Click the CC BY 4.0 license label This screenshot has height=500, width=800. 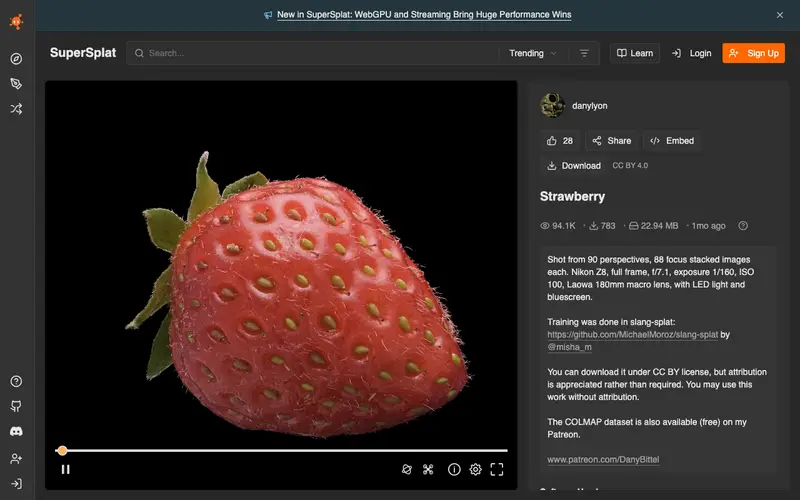[630, 166]
